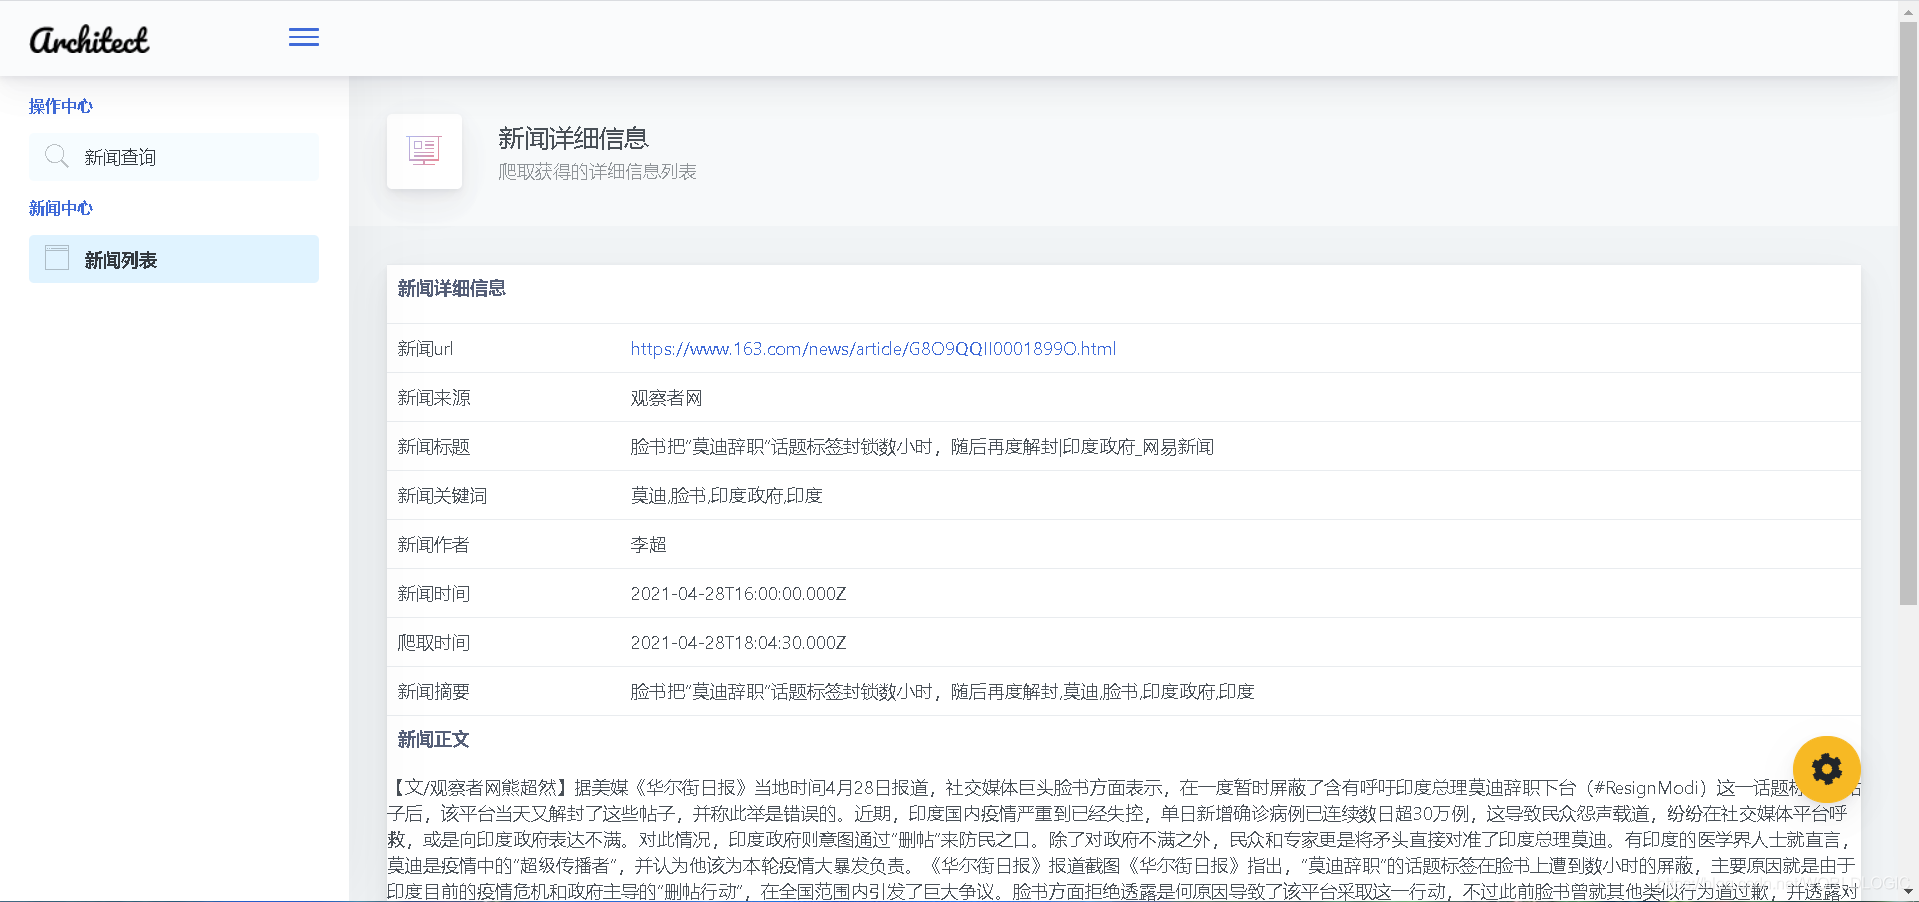Click the 新闻摘要 label
The image size is (1919, 902).
(x=434, y=692)
